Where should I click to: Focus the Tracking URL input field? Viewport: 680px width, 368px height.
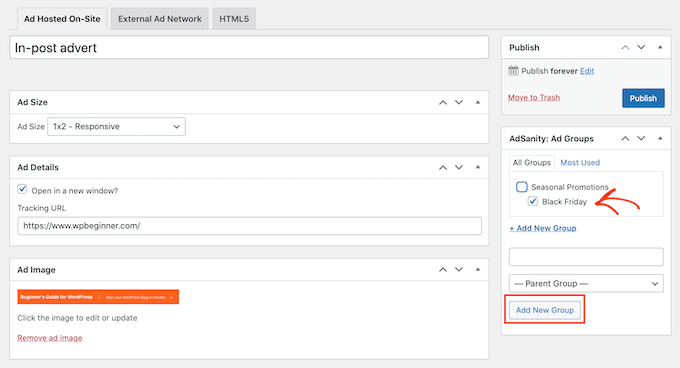pos(249,226)
